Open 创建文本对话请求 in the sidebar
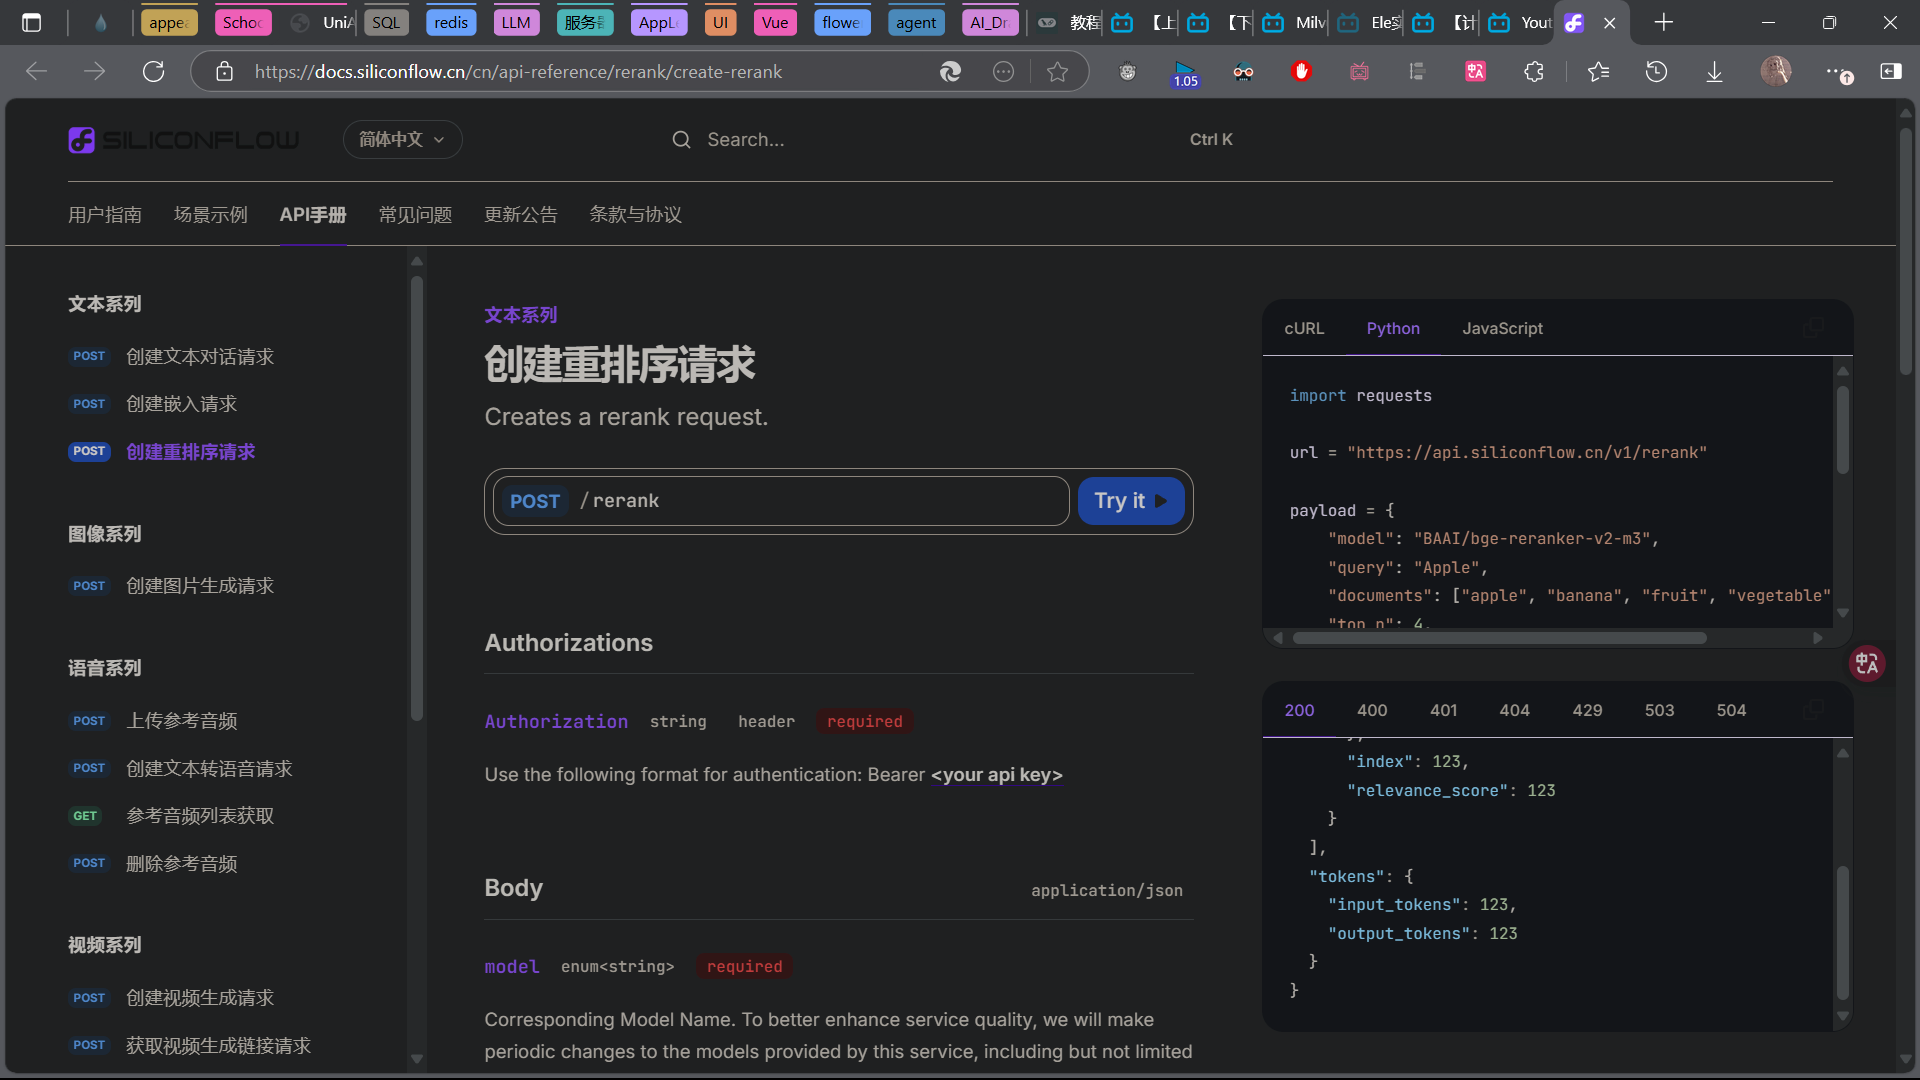This screenshot has width=1920, height=1080. (x=199, y=357)
